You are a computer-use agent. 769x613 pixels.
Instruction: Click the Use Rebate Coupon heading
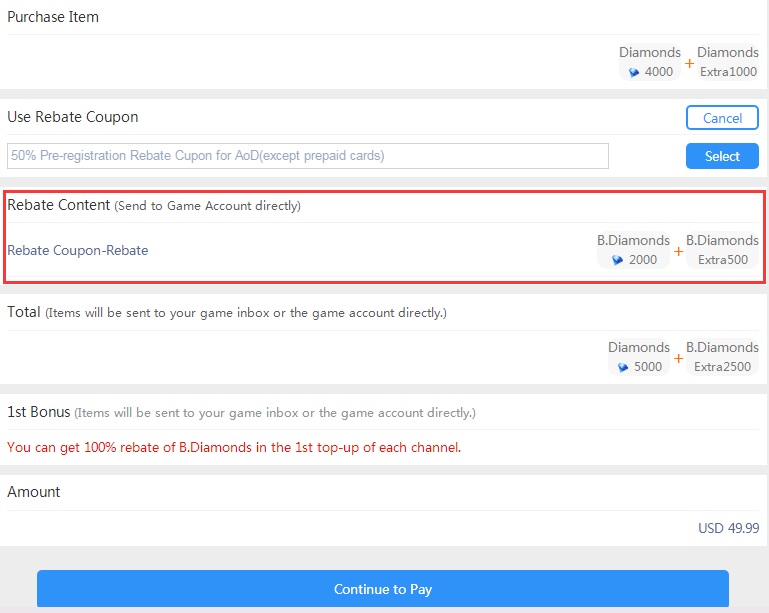pos(73,117)
